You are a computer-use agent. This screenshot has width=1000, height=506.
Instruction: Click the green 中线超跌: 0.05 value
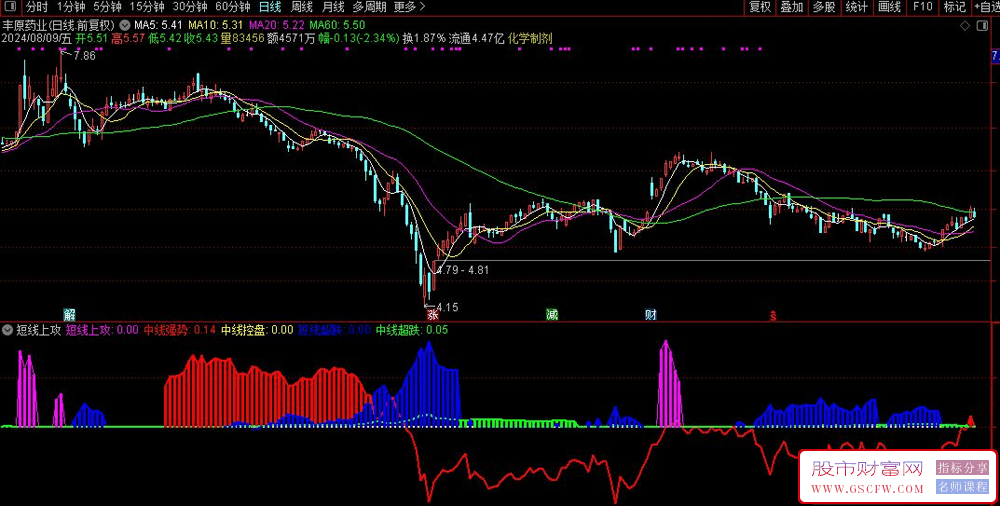(x=412, y=330)
